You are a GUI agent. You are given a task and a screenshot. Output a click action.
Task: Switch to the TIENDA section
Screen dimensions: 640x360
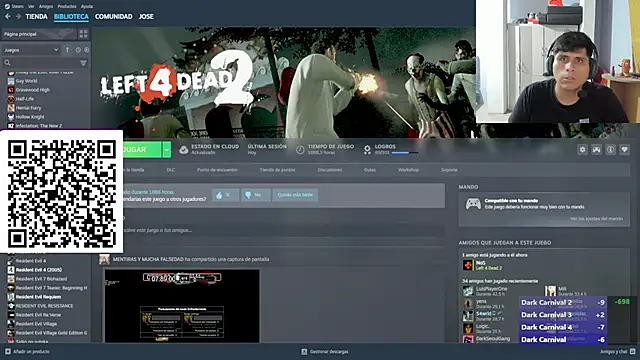[x=36, y=16]
